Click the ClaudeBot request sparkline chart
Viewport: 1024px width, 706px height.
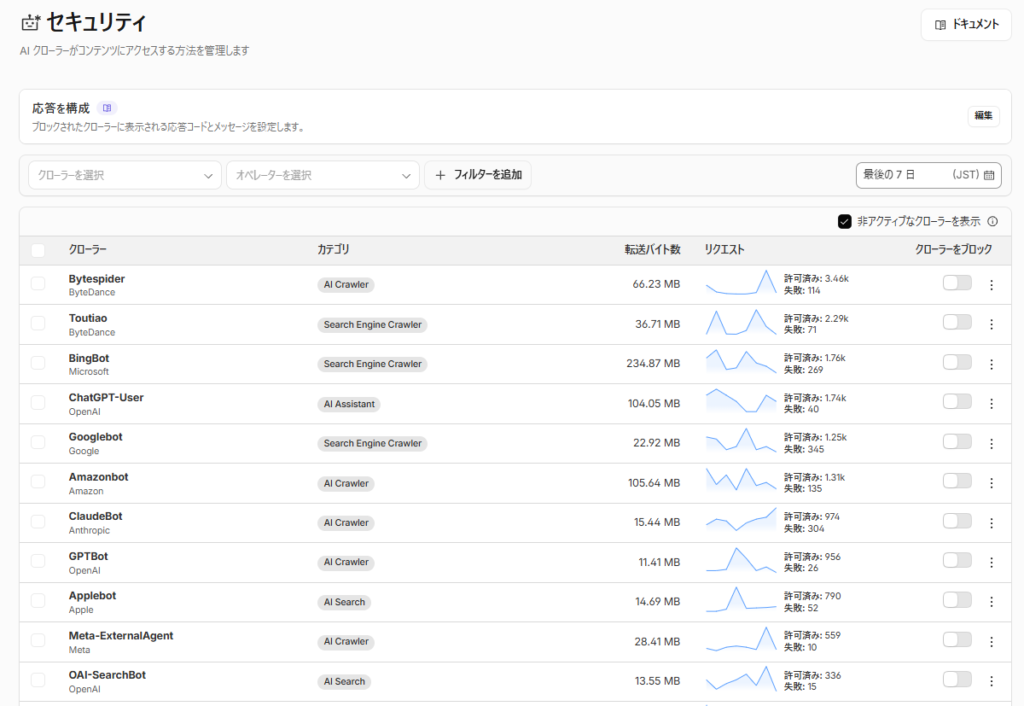[741, 520]
